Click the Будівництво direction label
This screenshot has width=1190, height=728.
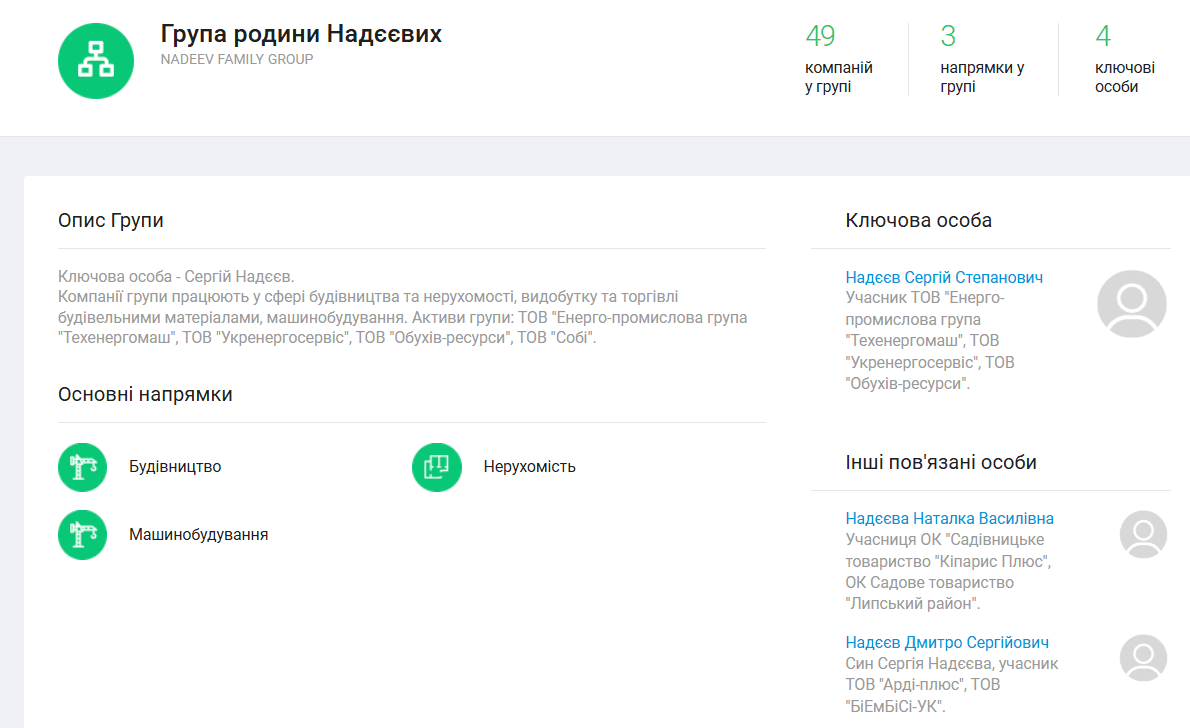coord(175,467)
